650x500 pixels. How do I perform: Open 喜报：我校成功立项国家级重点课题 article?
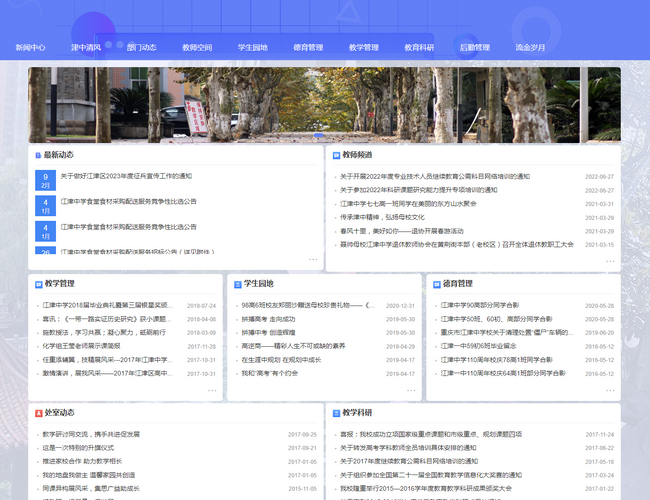click(431, 434)
